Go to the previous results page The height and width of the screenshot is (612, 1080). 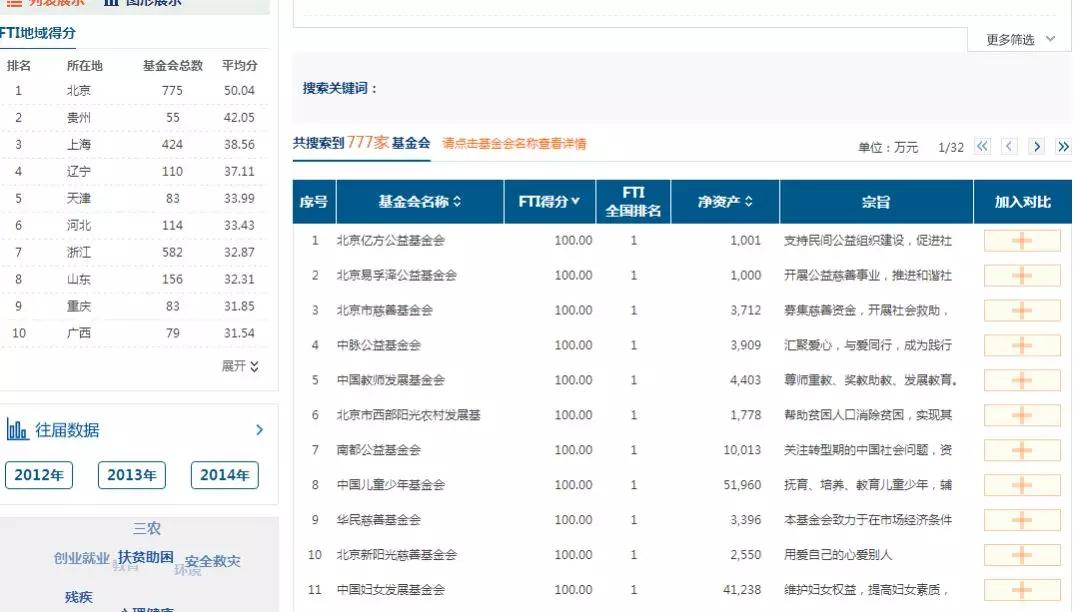pos(1009,147)
